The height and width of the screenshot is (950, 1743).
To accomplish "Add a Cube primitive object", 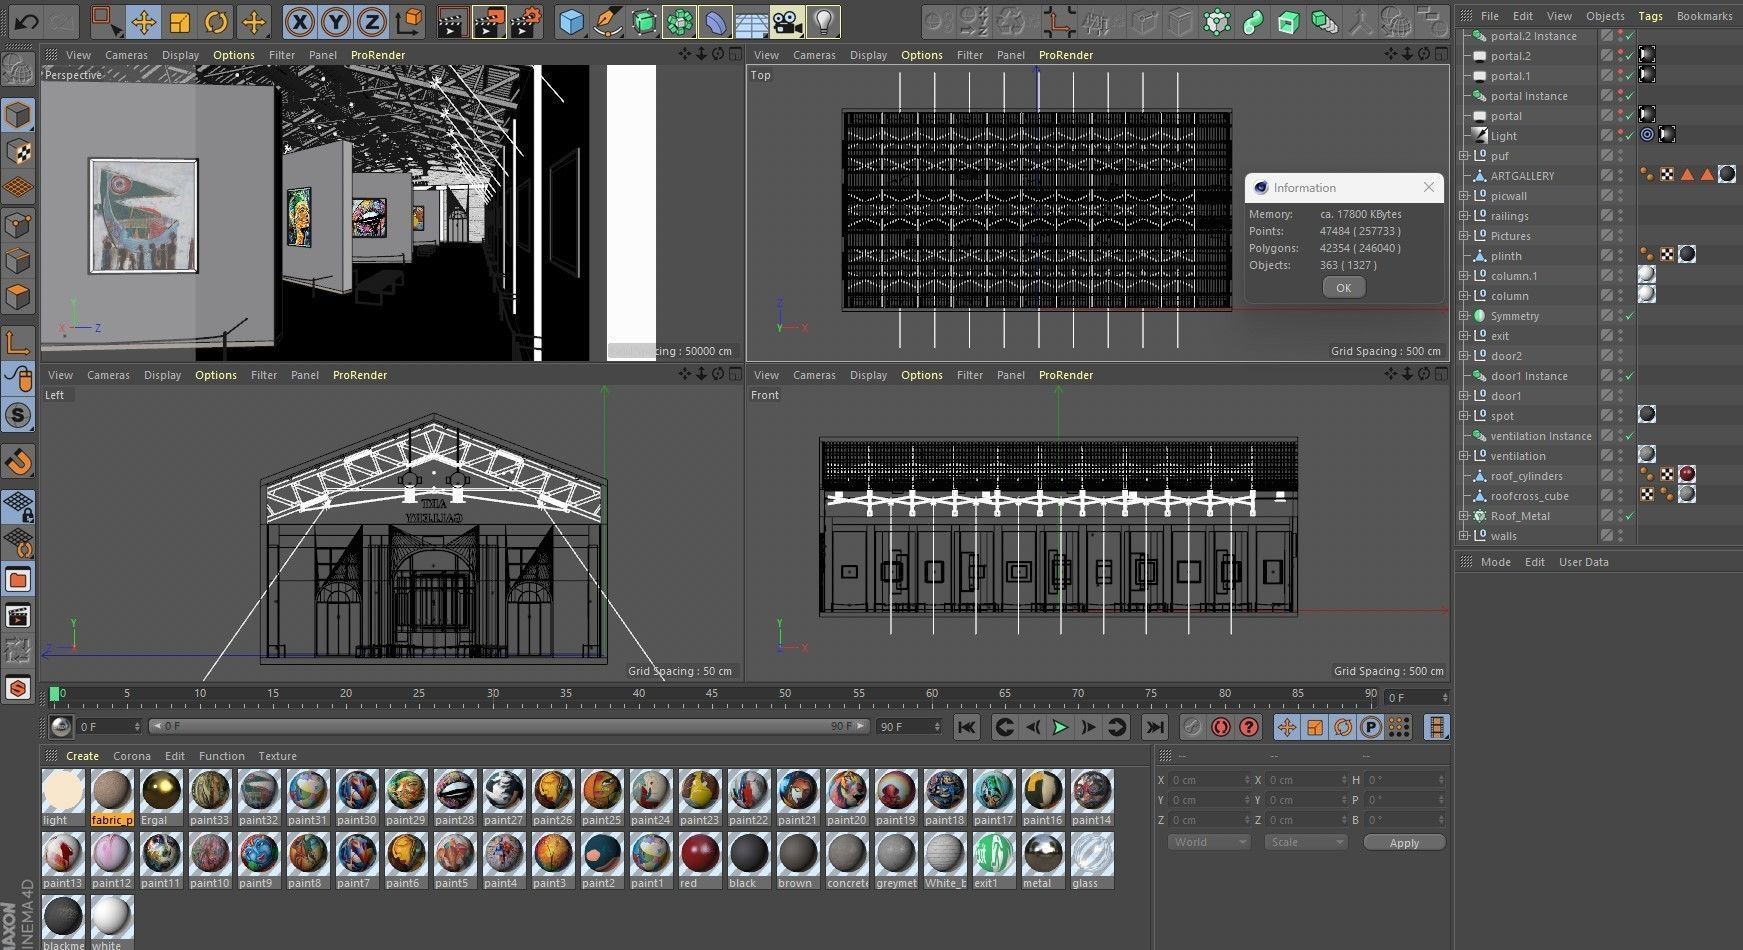I will click(x=571, y=22).
